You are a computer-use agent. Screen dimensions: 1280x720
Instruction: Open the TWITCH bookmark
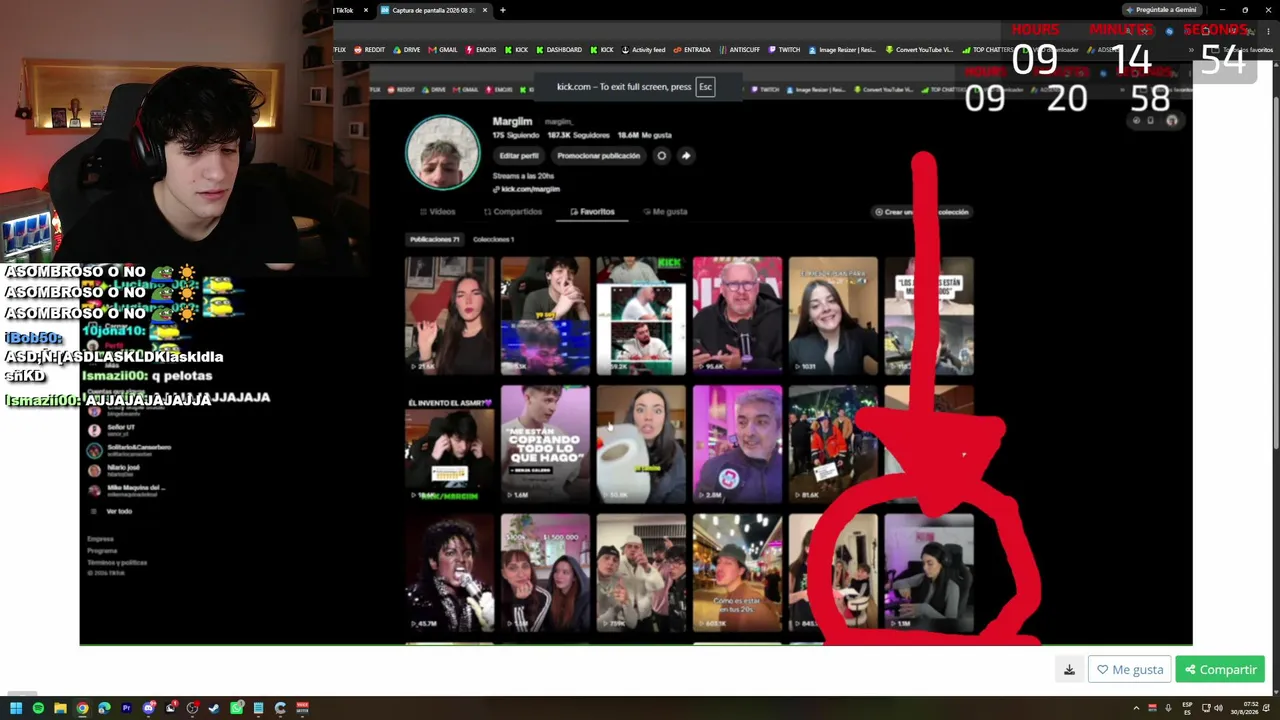[x=784, y=50]
